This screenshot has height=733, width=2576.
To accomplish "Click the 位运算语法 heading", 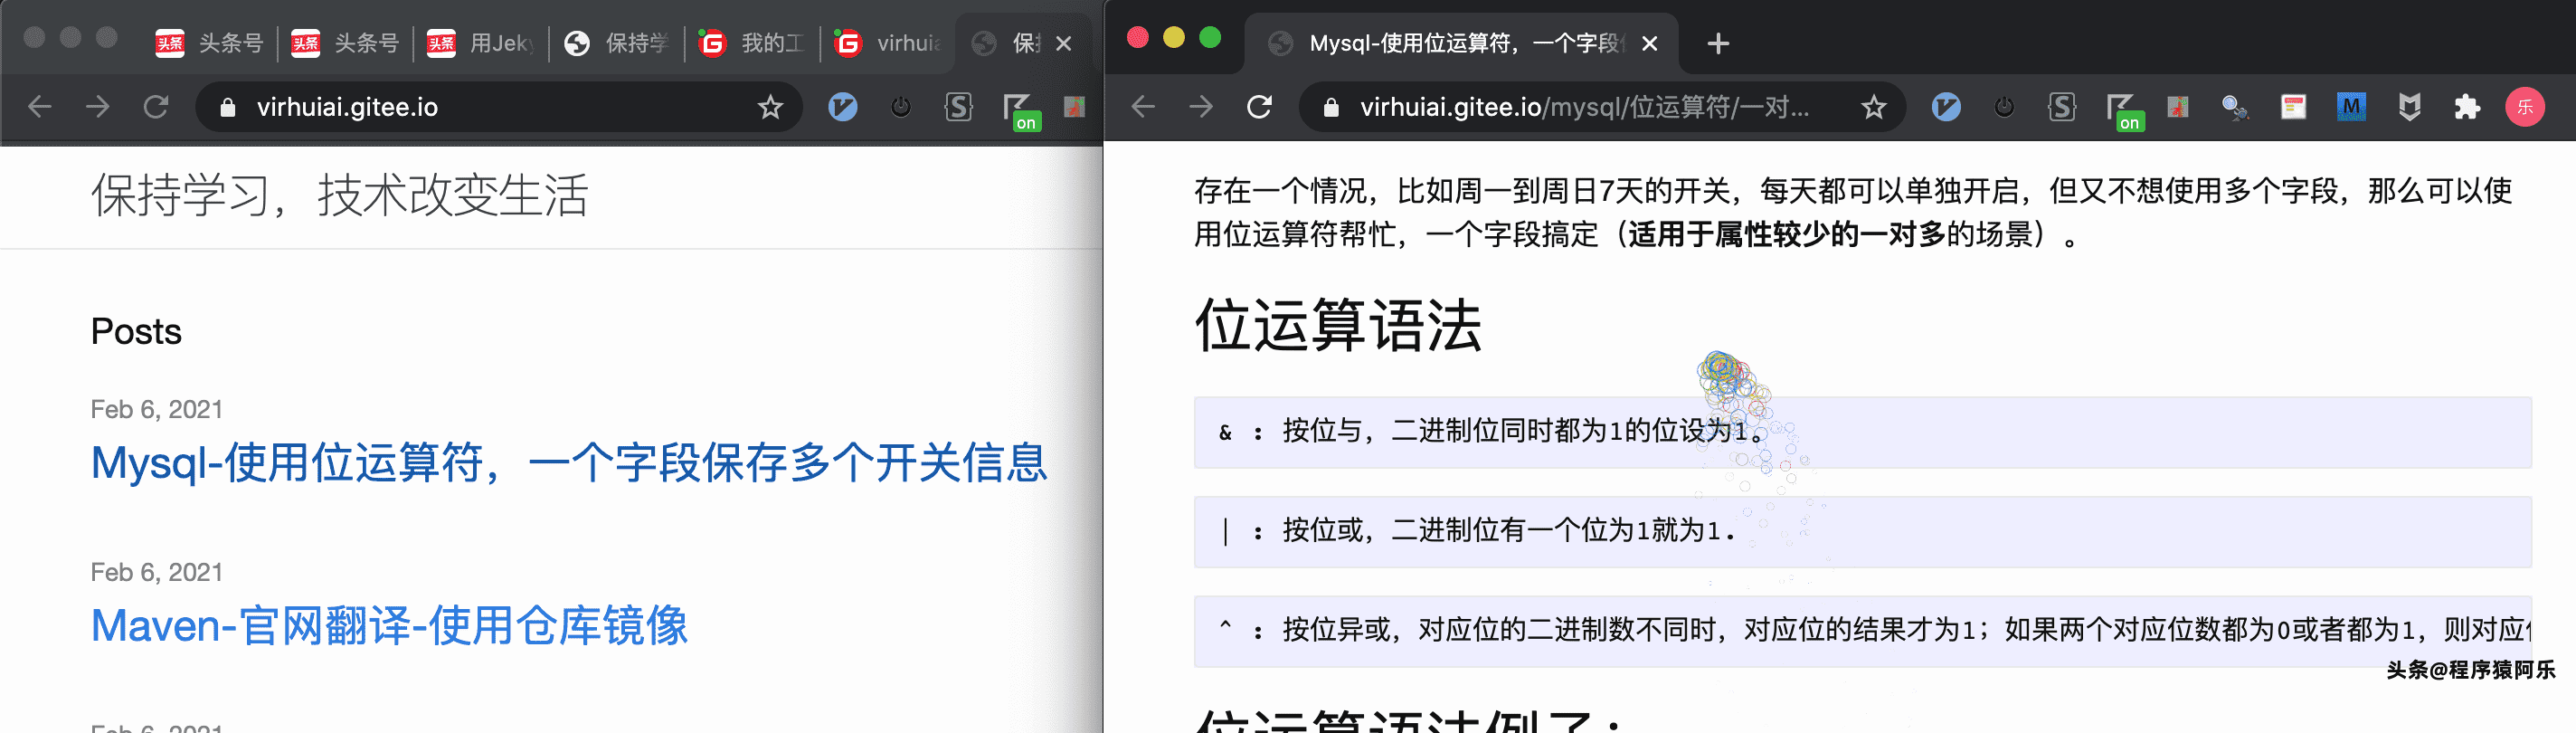I will pos(1338,326).
